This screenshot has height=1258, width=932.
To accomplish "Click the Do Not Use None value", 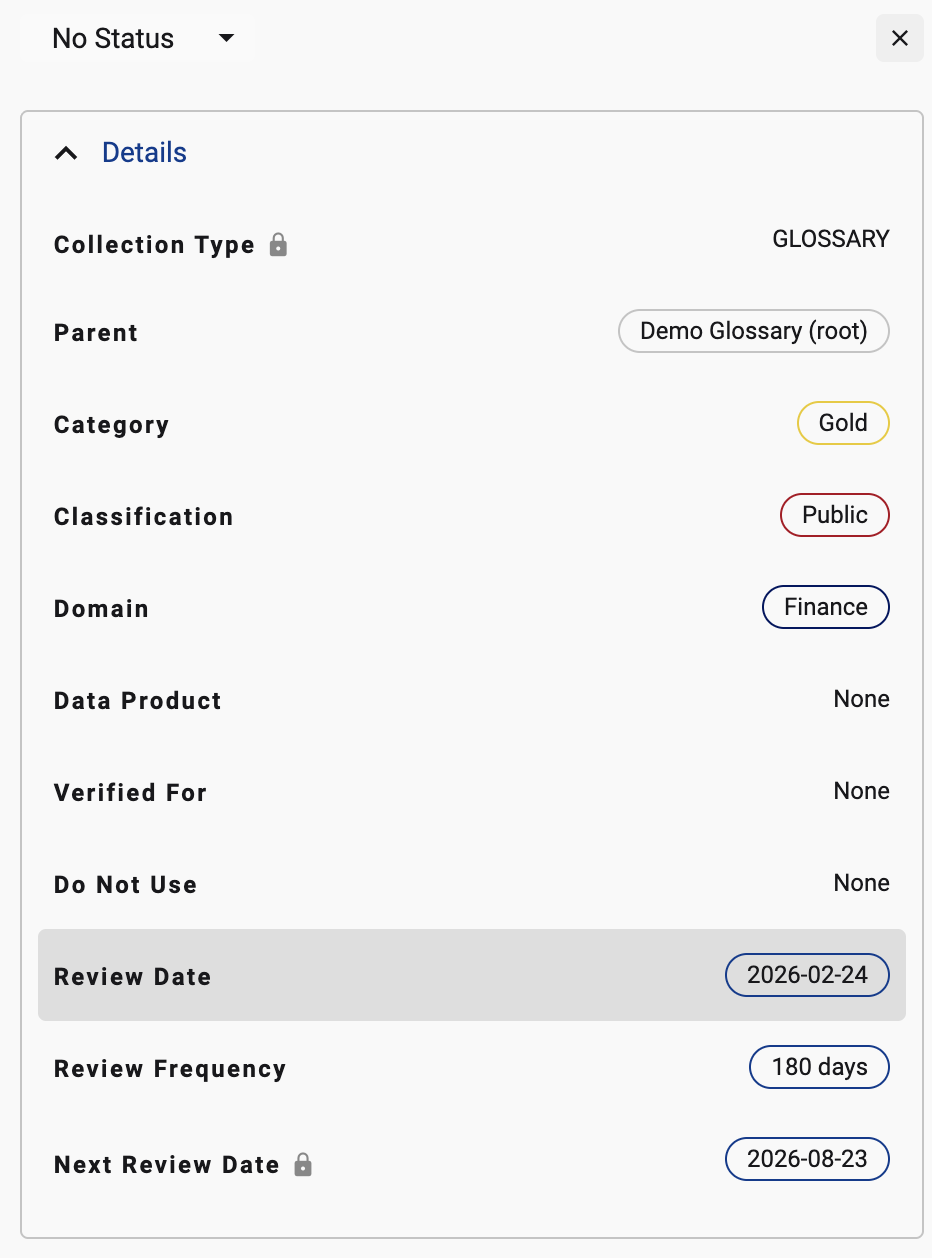I will point(861,883).
